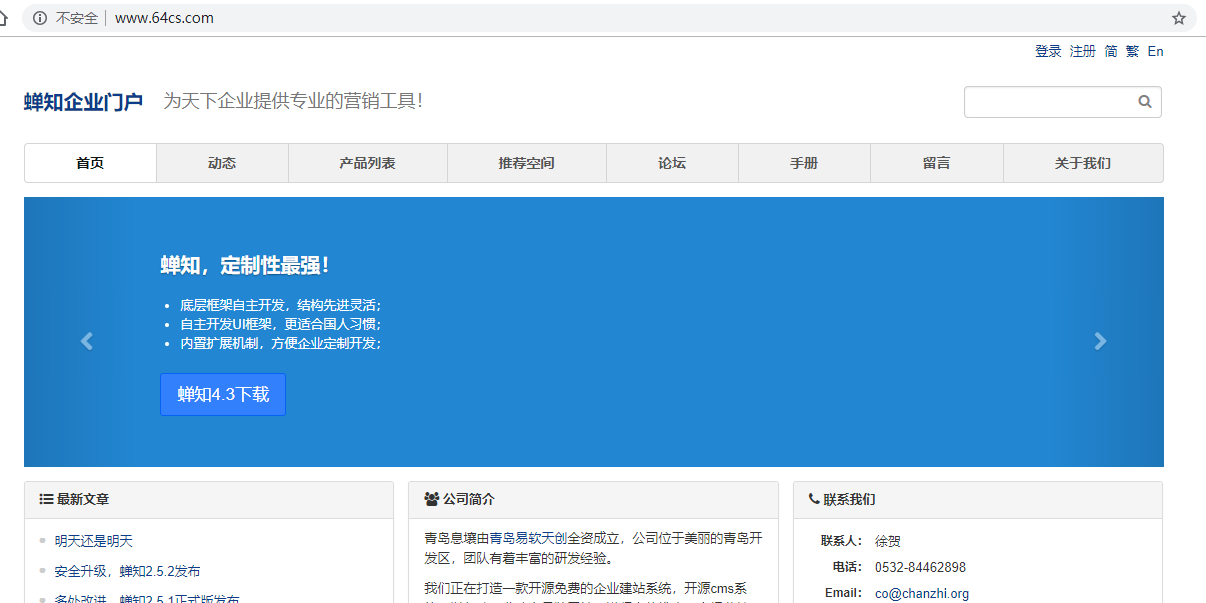Open the 首页 navigation tab
1206x603 pixels.
point(90,163)
